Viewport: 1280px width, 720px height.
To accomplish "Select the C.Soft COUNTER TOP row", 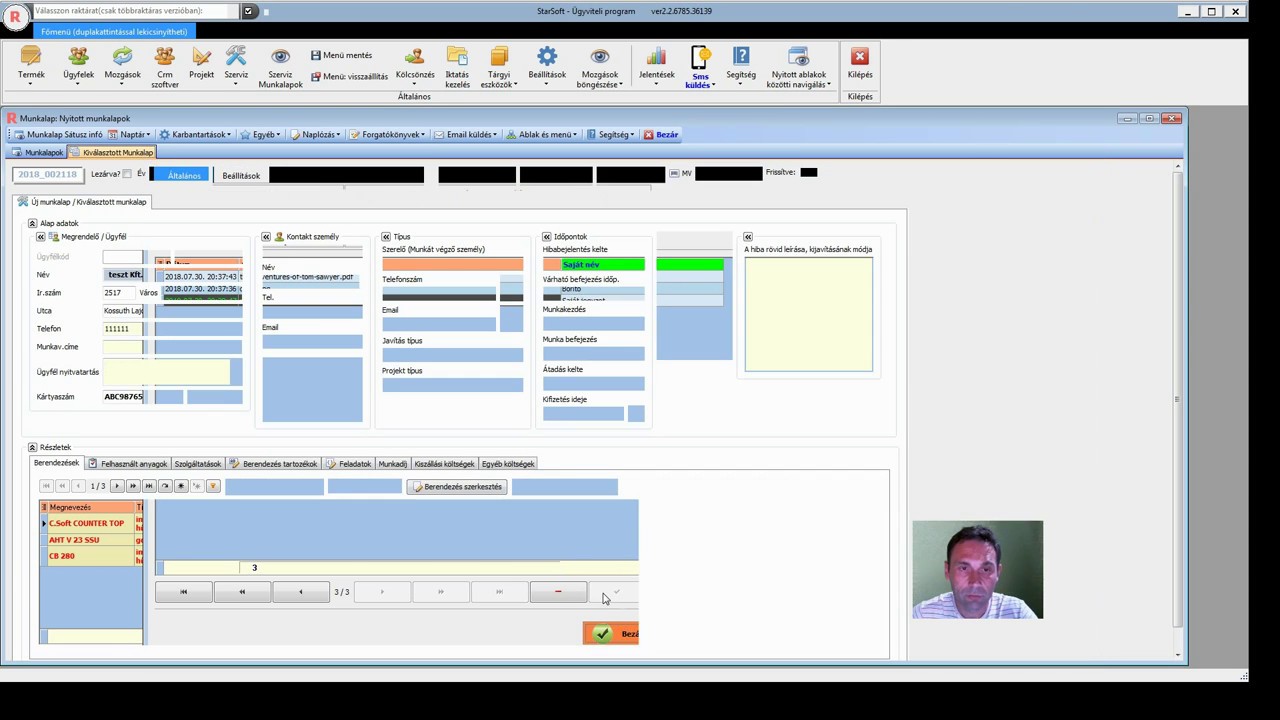I will (x=91, y=523).
